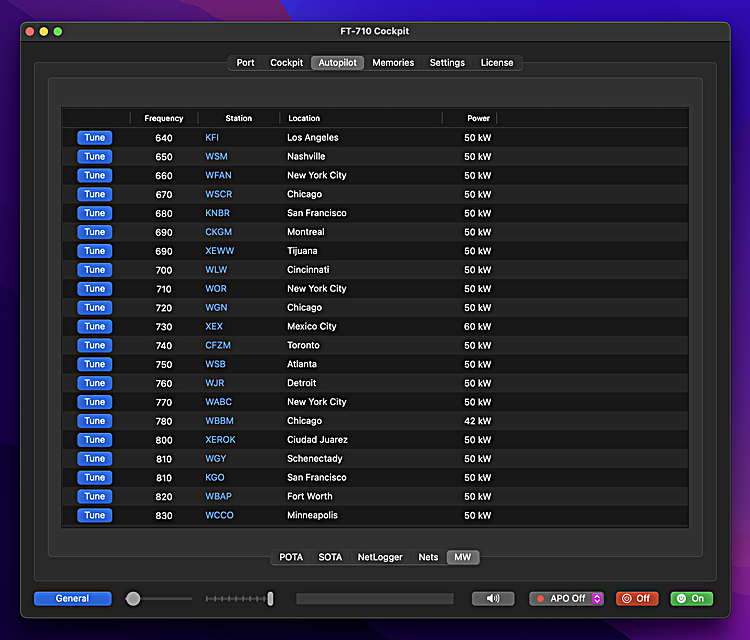Select the Autopilot tab
This screenshot has height=640, width=750.
[338, 63]
